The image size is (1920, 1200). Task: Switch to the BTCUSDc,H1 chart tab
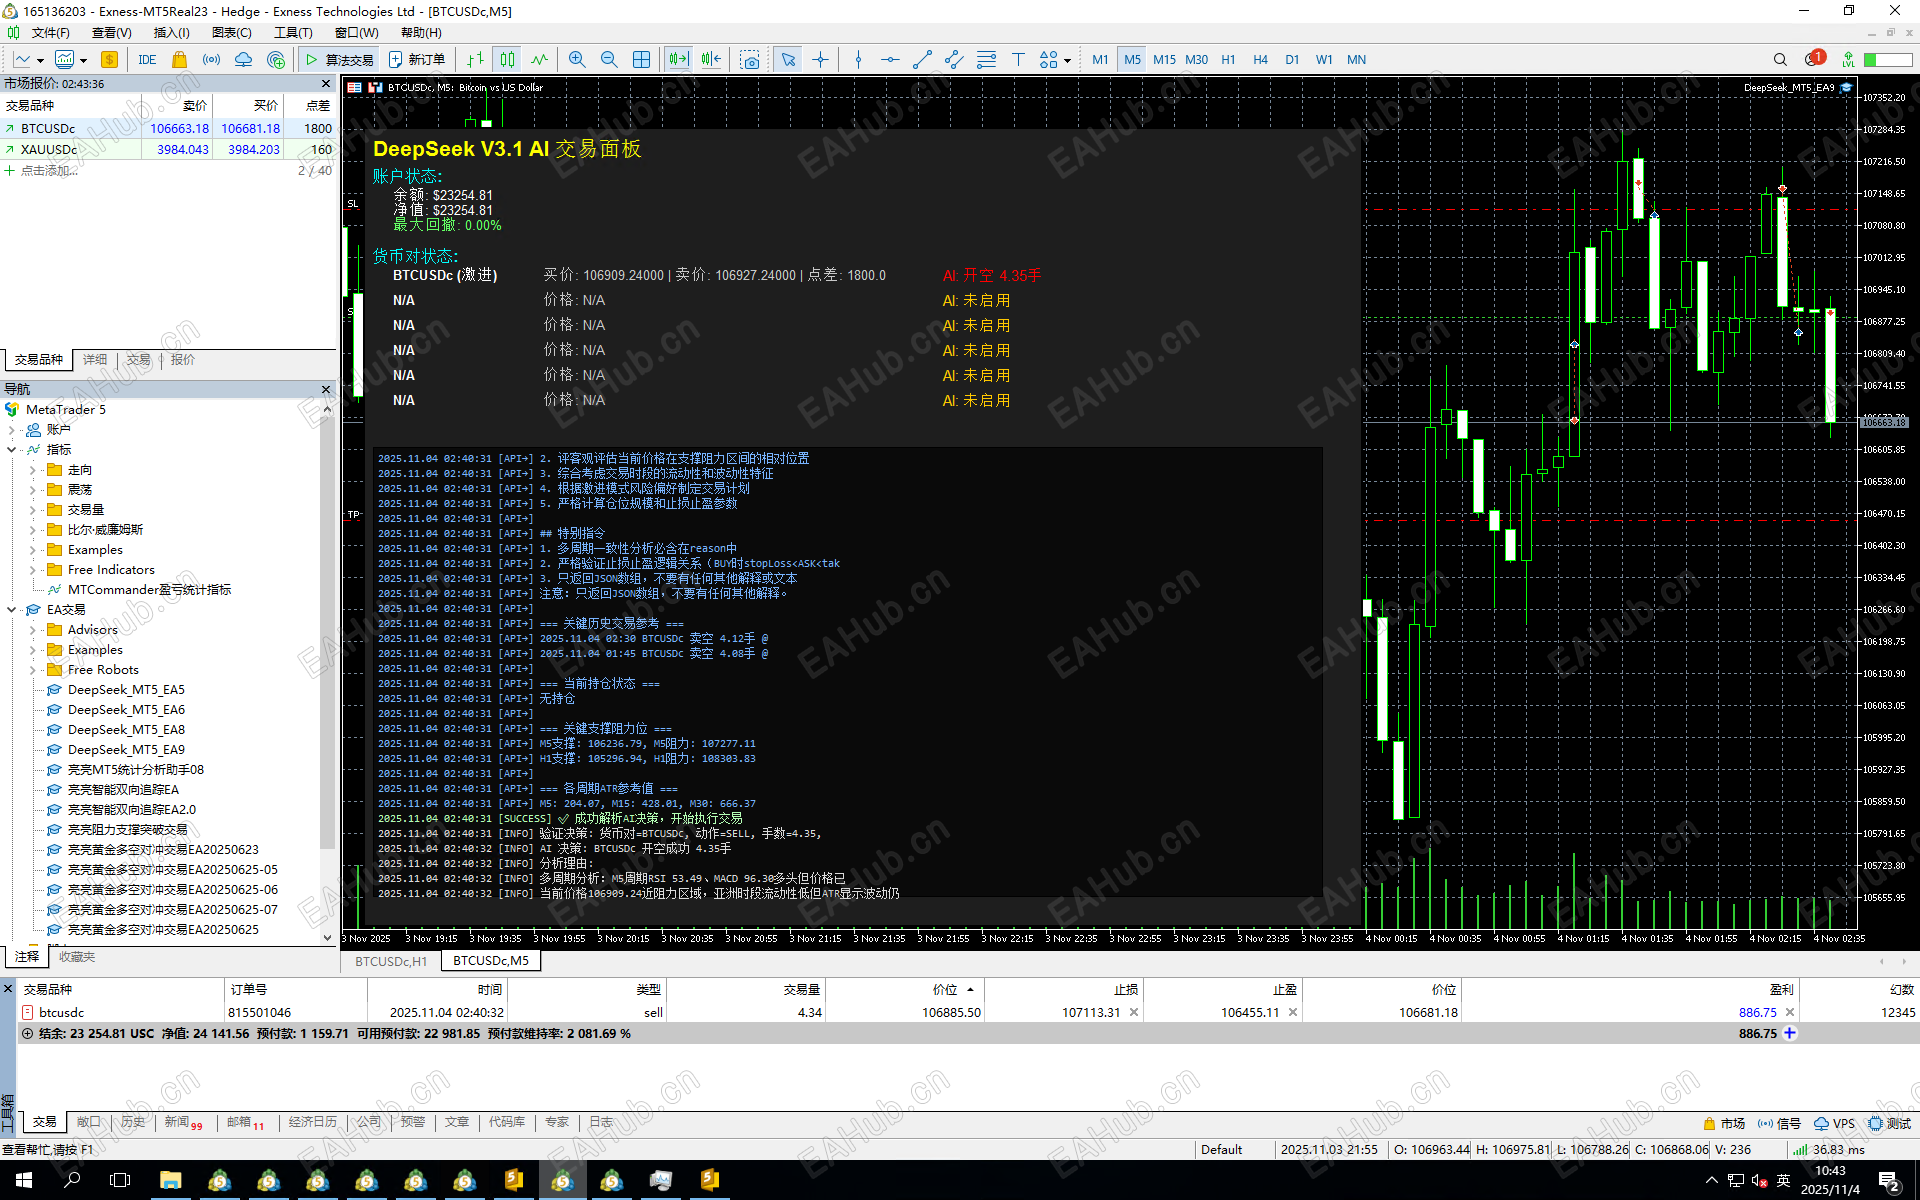[x=391, y=961]
